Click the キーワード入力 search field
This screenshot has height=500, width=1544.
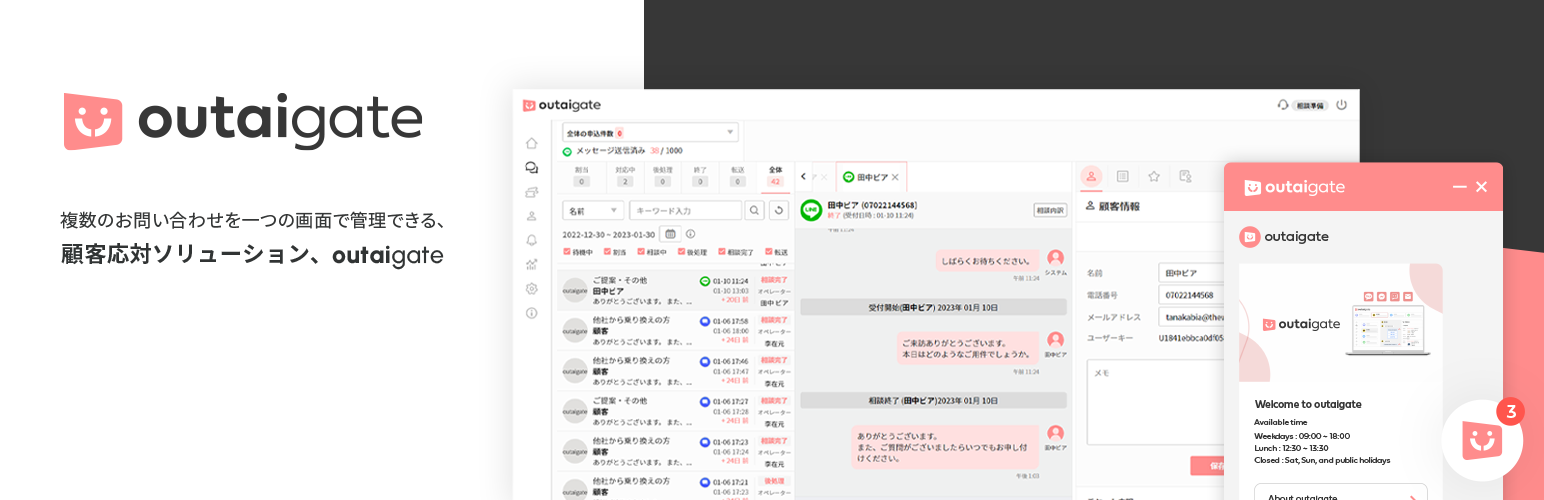click(x=686, y=211)
